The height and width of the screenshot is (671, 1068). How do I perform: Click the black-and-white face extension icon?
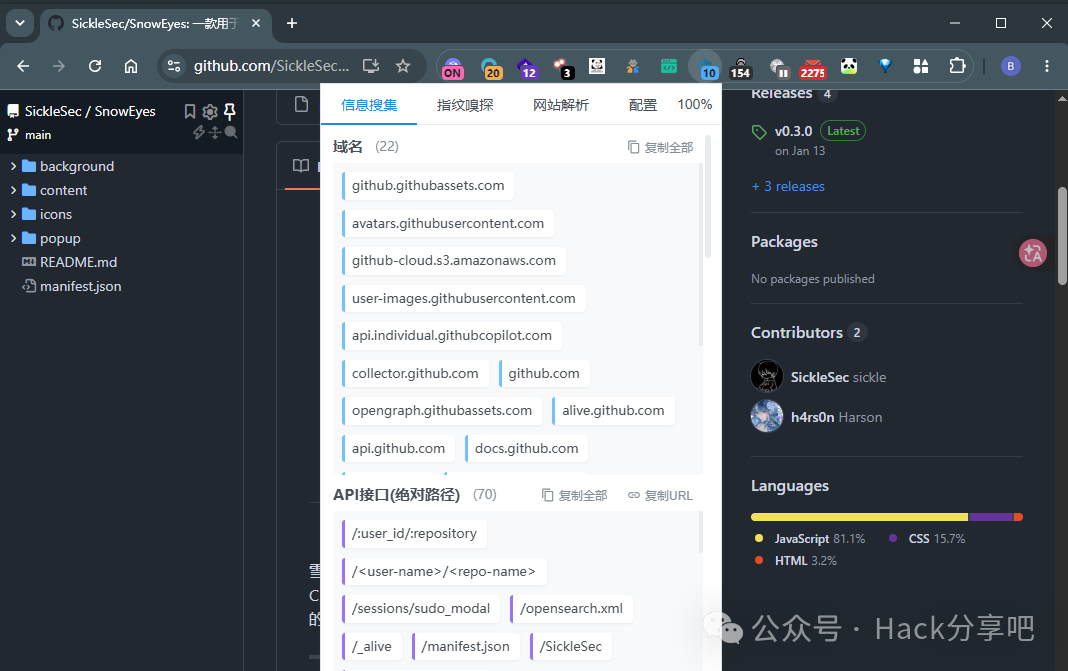pyautogui.click(x=597, y=65)
